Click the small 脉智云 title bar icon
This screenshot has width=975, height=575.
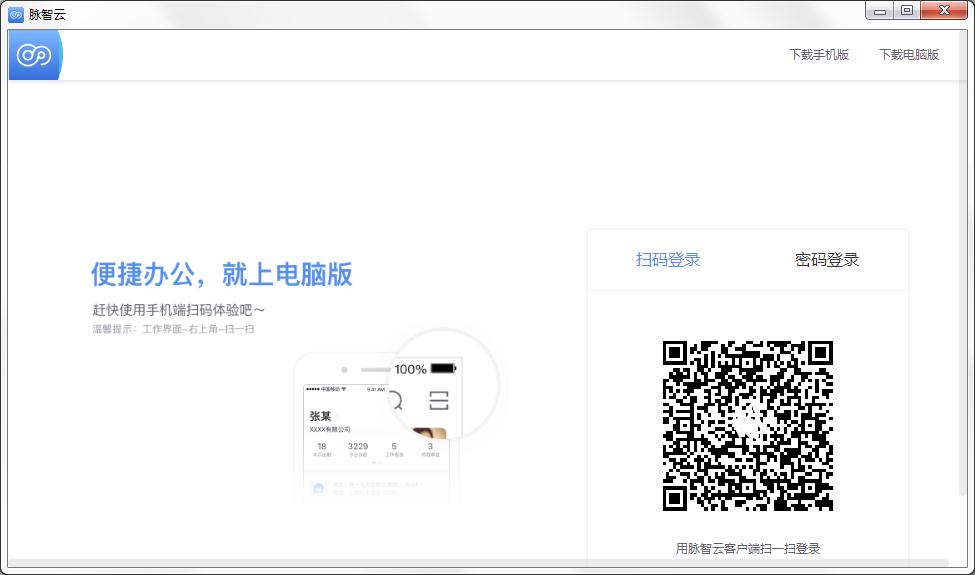click(x=16, y=14)
